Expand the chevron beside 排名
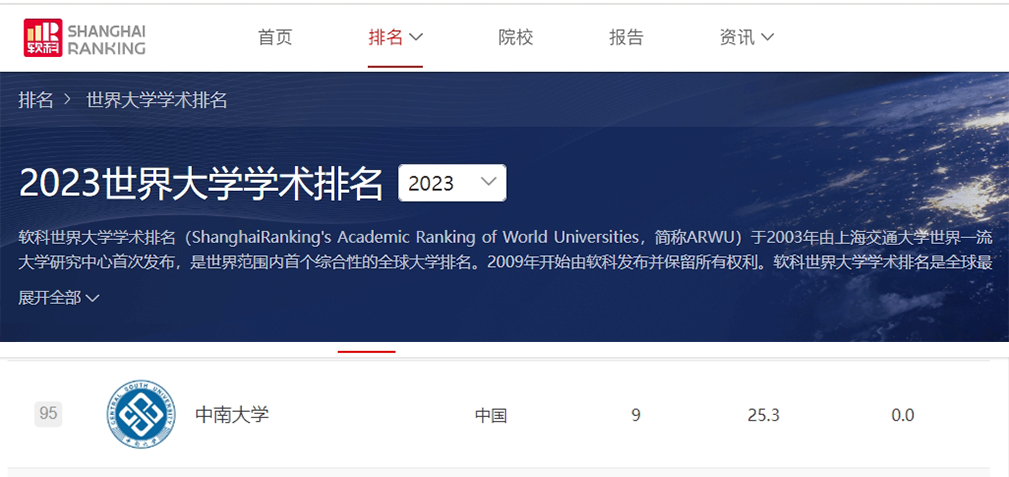Screen dimensions: 1009x477 (416, 37)
